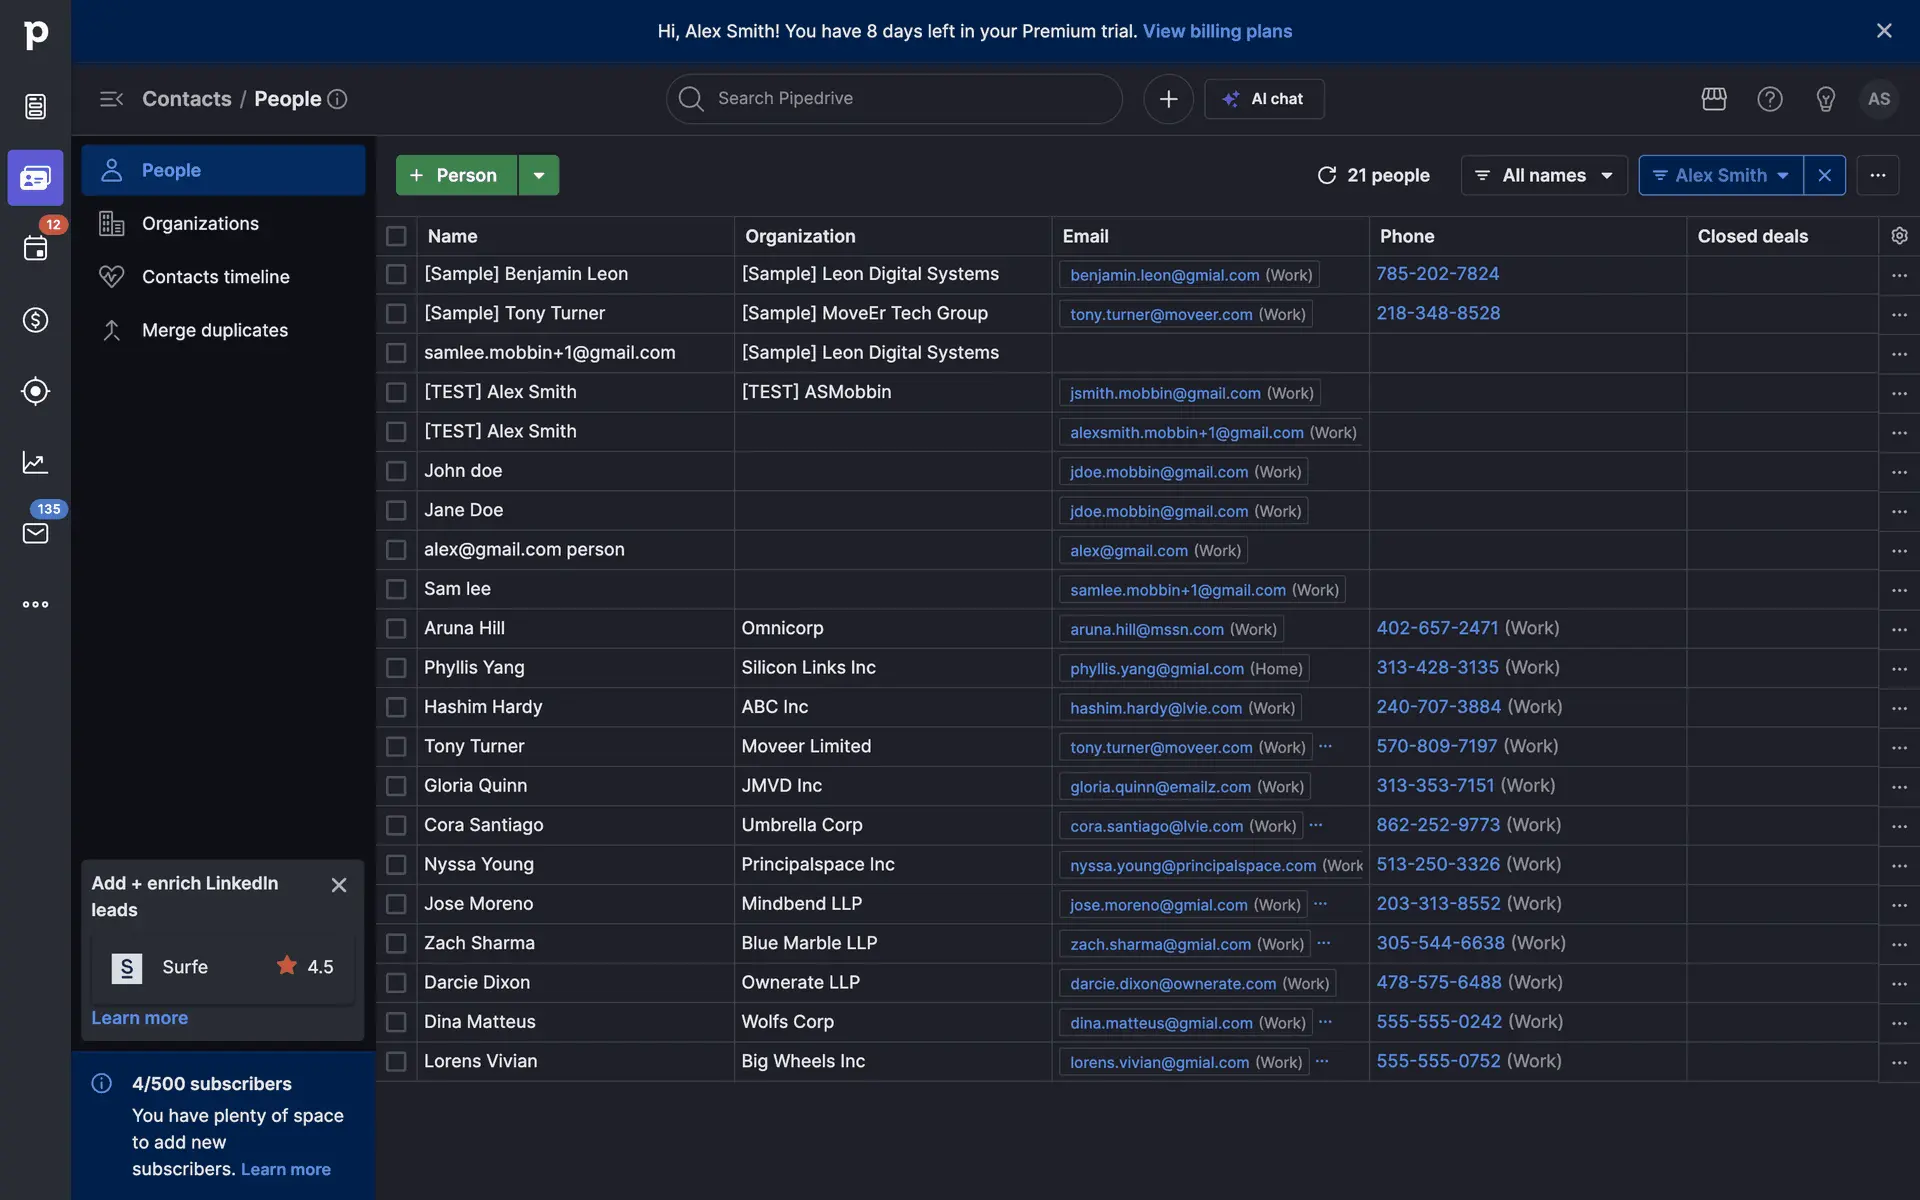Check the box for Aruna Hill row
Image resolution: width=1920 pixels, height=1200 pixels.
[x=396, y=629]
